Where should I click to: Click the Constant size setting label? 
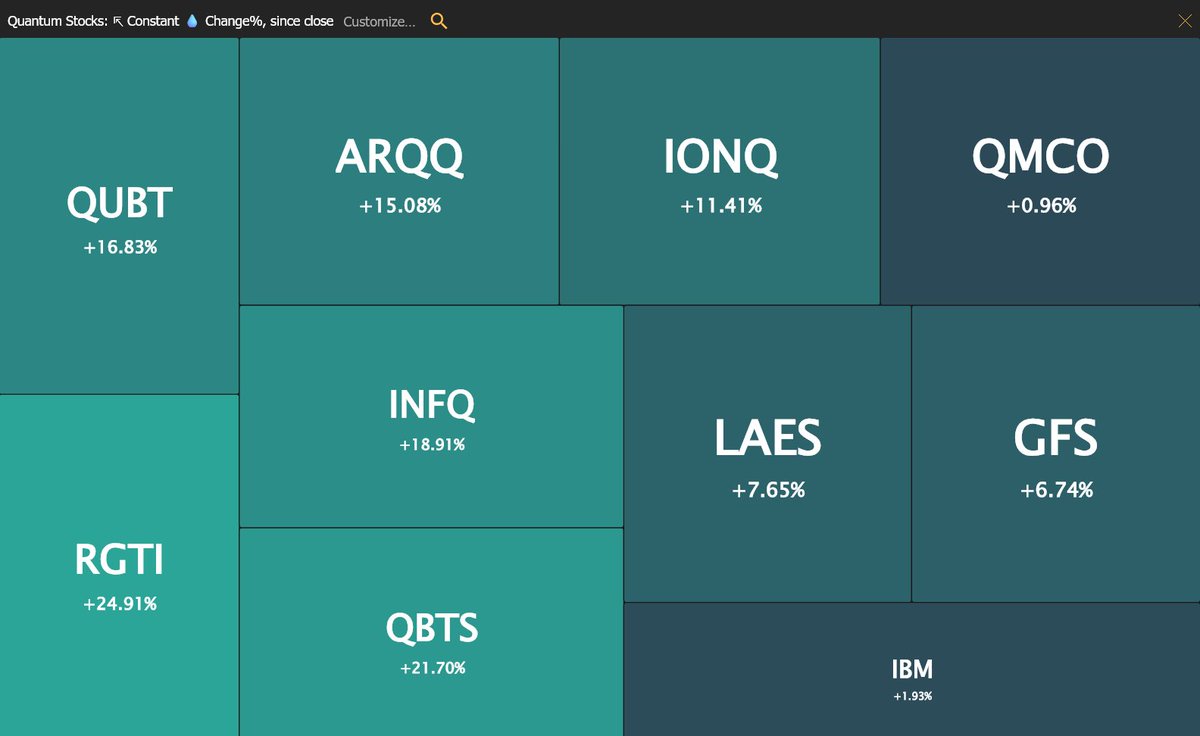coord(153,21)
